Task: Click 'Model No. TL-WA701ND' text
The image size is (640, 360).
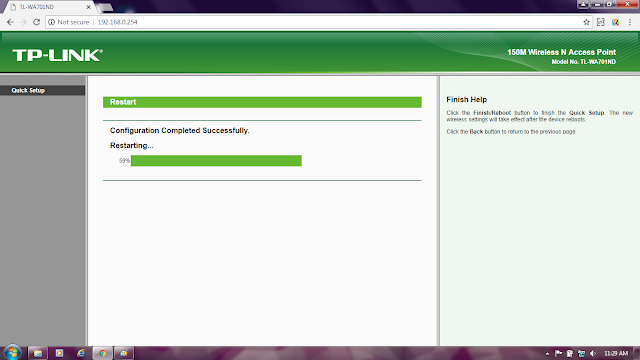Action: [583, 62]
